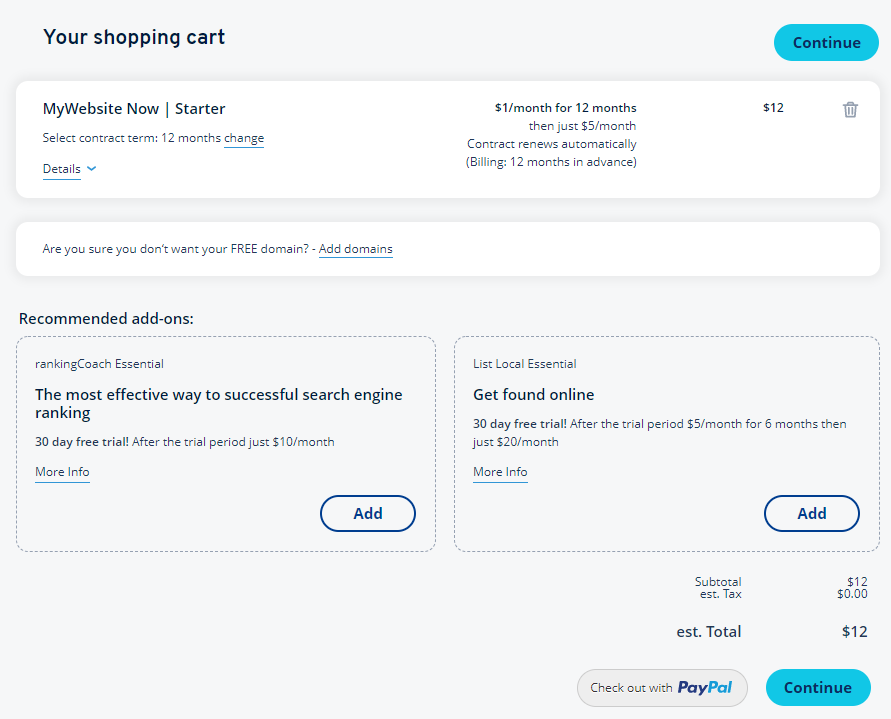
Task: Add the rankingCoach Essential add-on
Action: [368, 513]
